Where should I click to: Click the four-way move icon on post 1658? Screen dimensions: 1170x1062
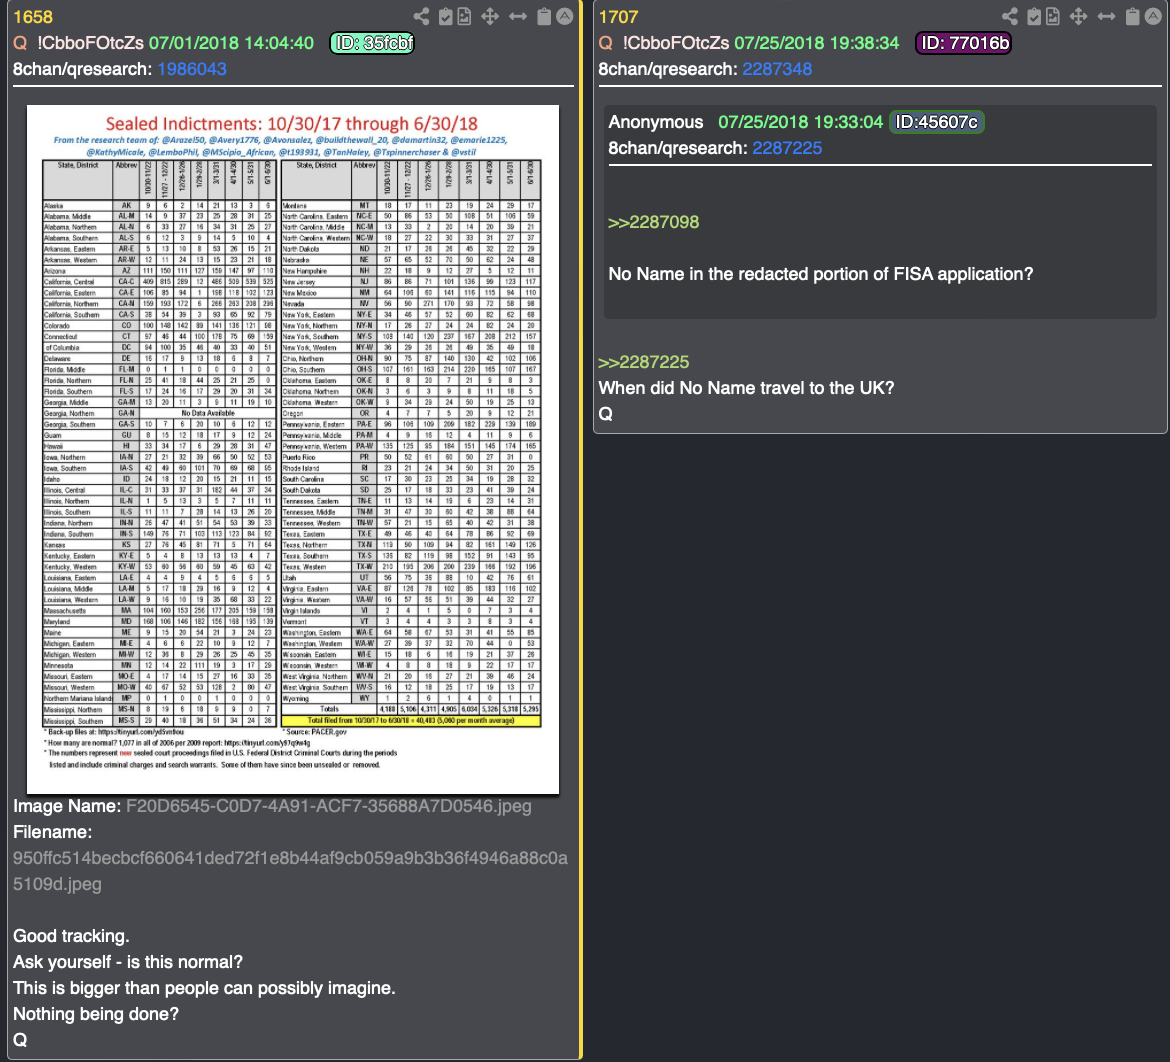pyautogui.click(x=489, y=16)
